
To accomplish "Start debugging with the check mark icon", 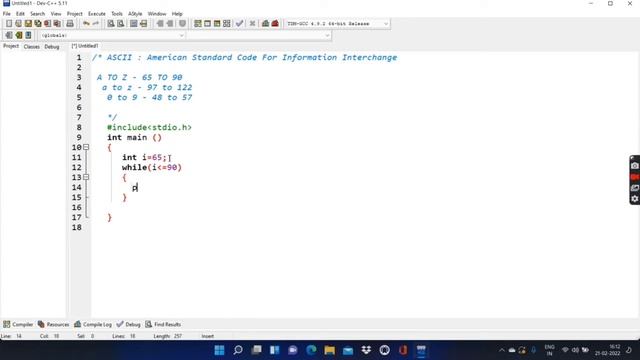I will tap(240, 24).
